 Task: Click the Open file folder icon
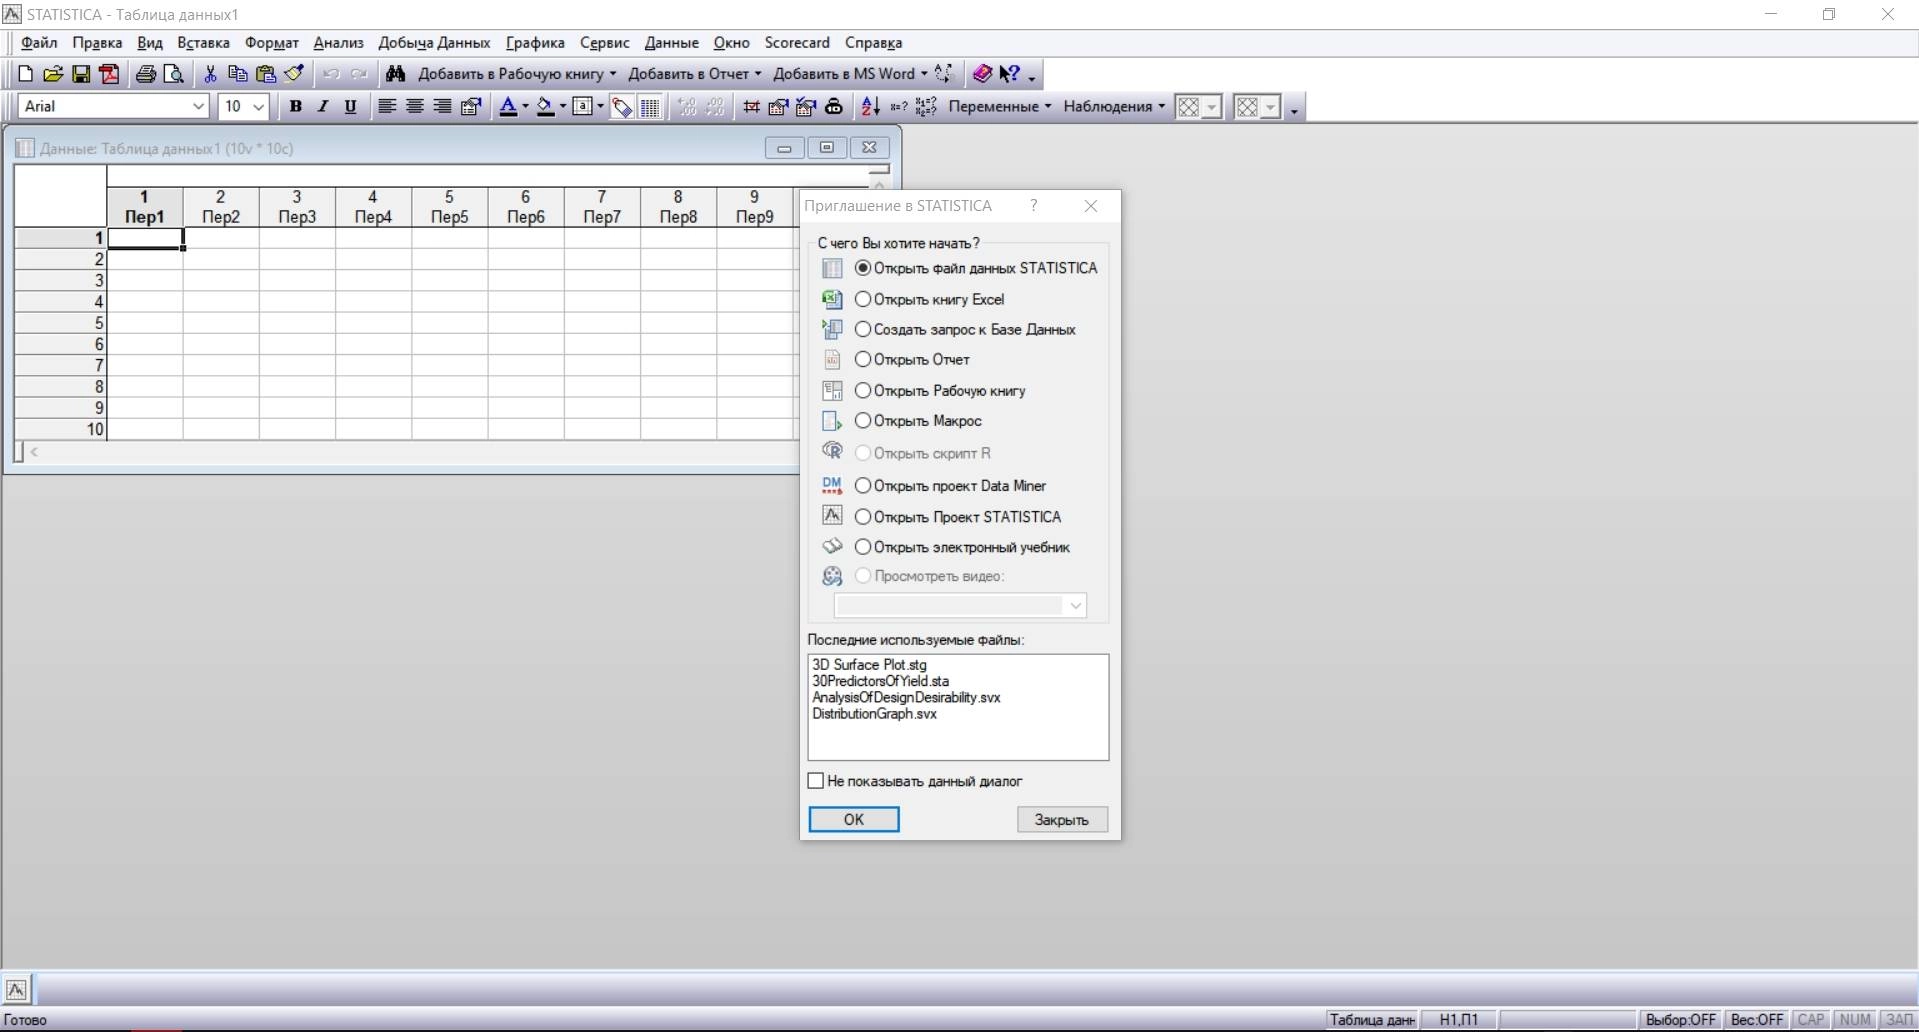pos(53,74)
